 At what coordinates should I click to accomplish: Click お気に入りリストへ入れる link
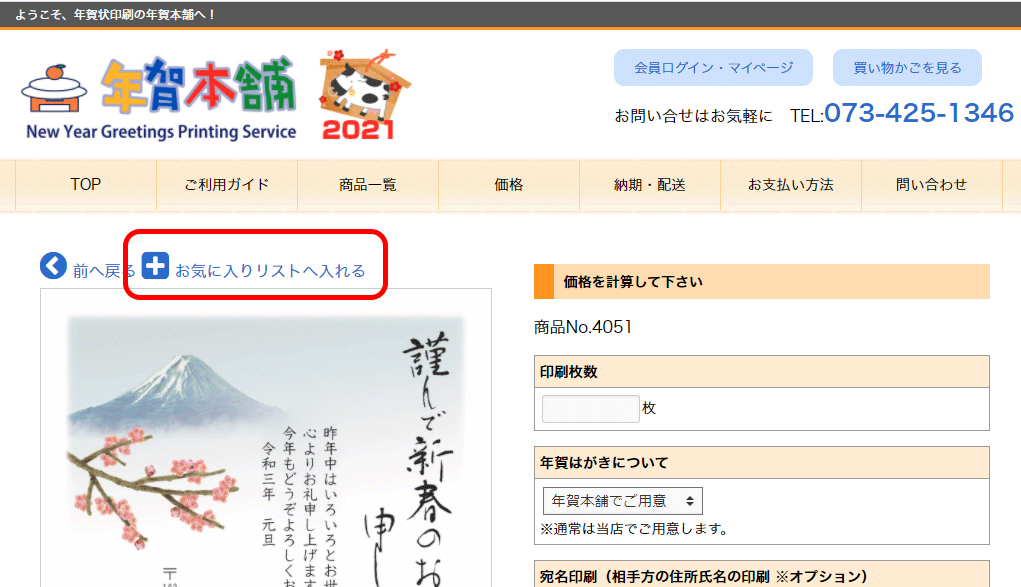pyautogui.click(x=270, y=271)
